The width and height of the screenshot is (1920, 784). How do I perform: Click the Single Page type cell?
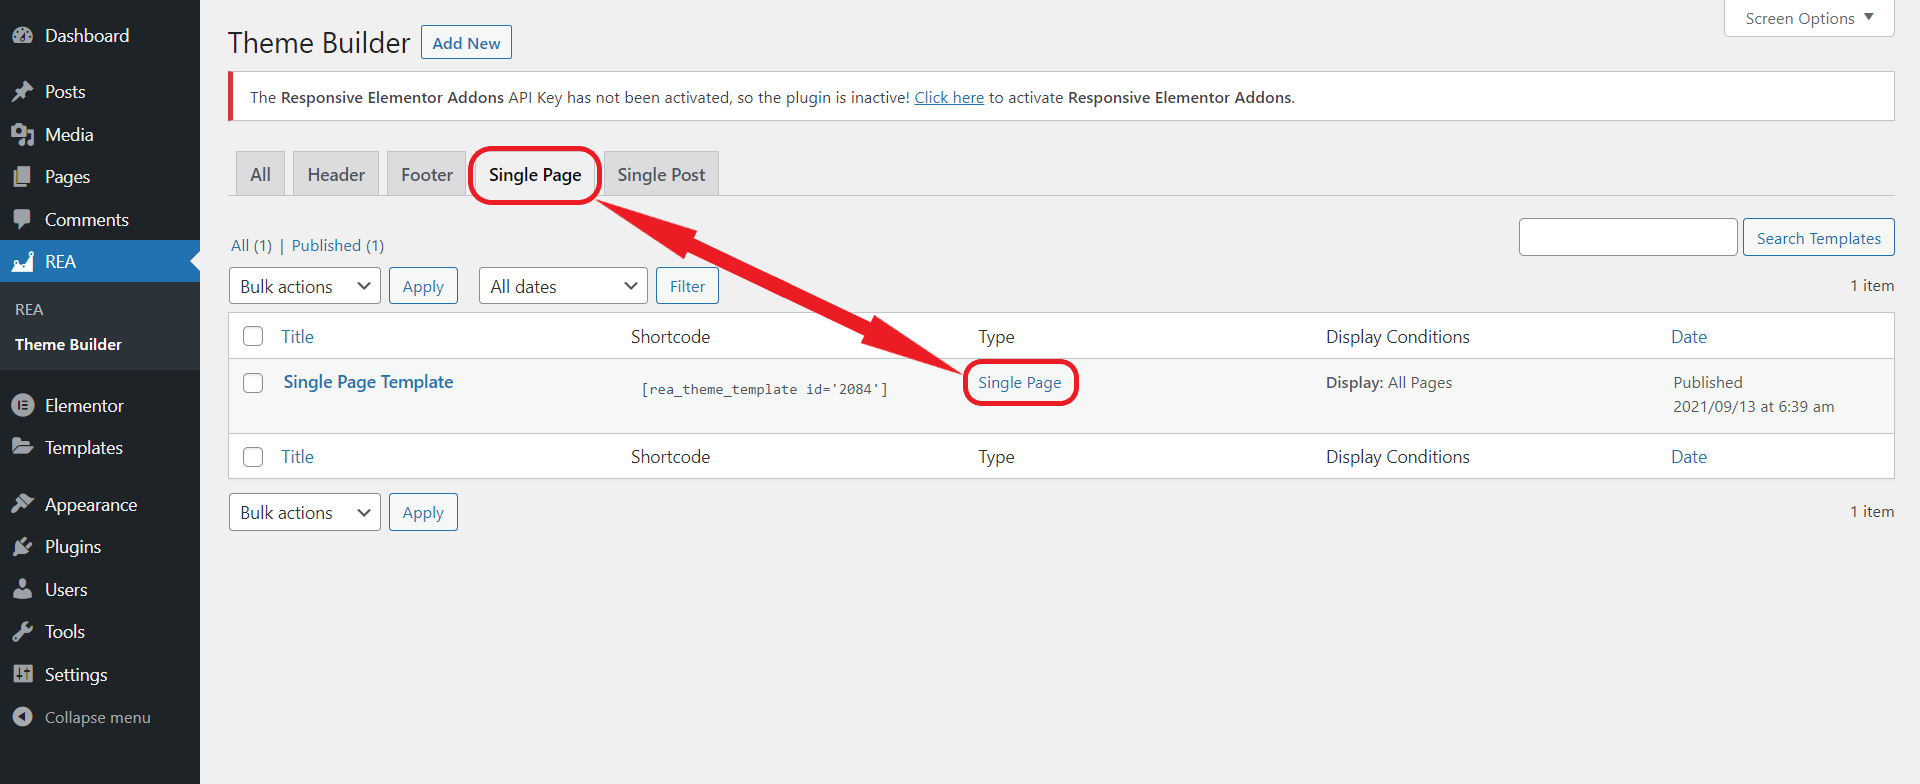1020,383
